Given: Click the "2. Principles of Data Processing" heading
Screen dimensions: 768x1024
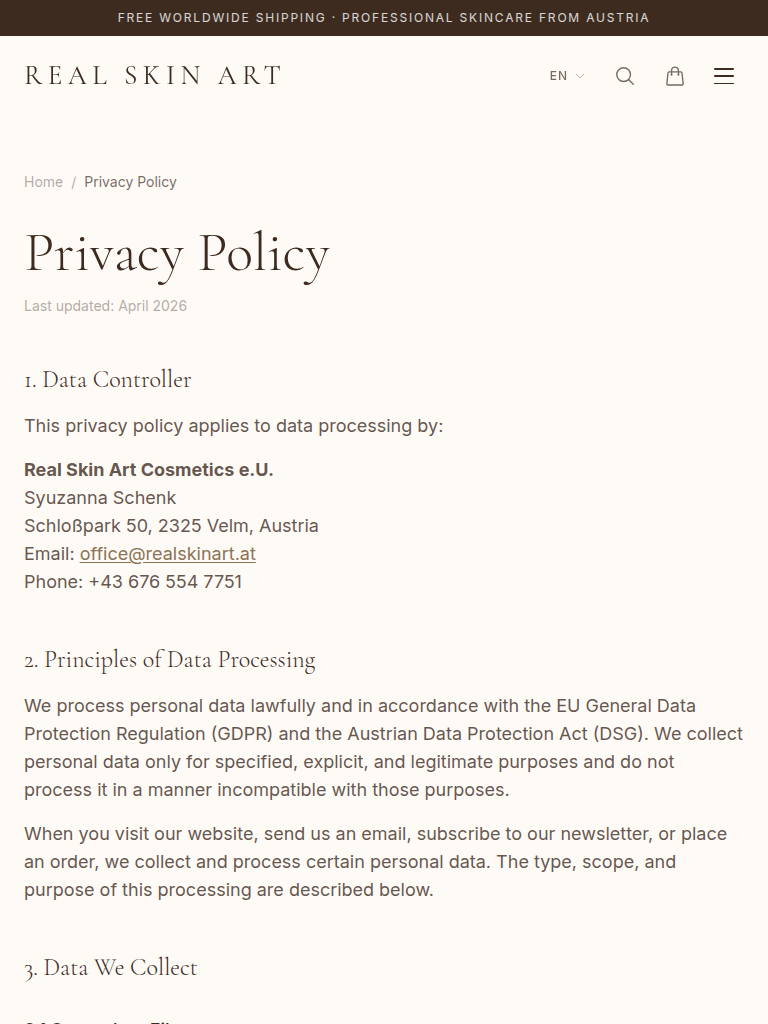Looking at the screenshot, I should click(170, 660).
